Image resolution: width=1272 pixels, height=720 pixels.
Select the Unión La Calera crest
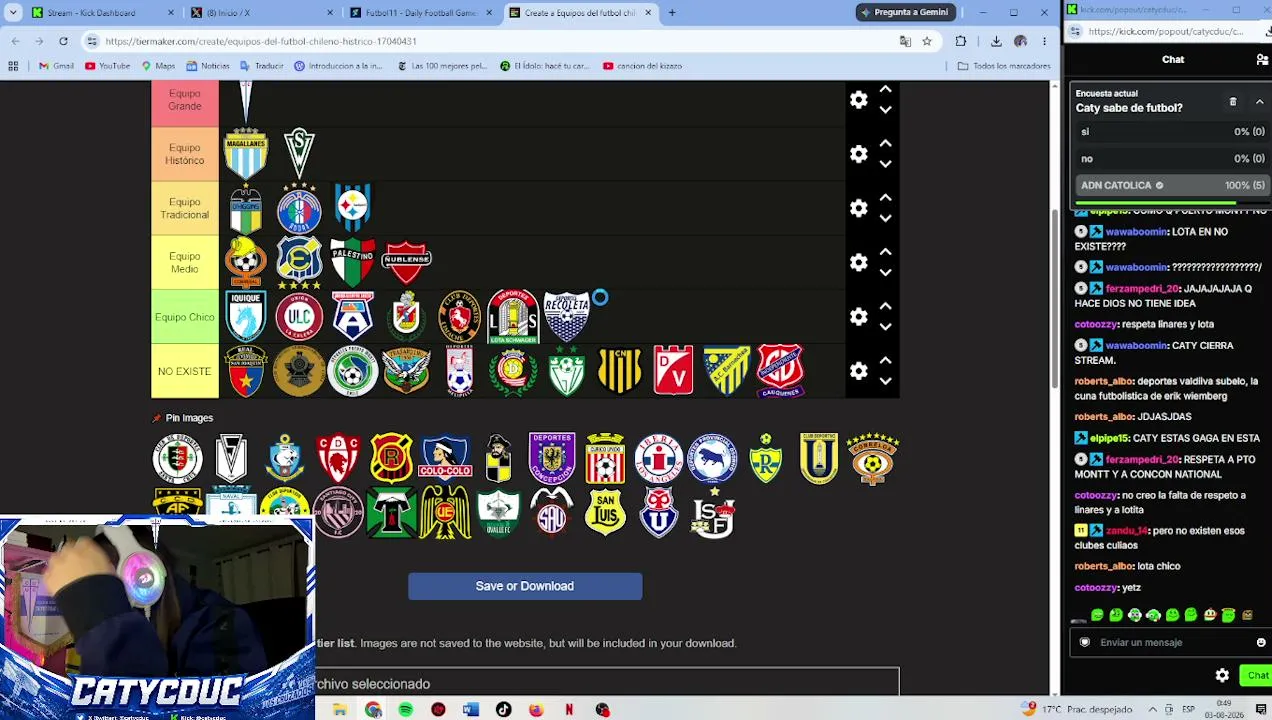299,317
